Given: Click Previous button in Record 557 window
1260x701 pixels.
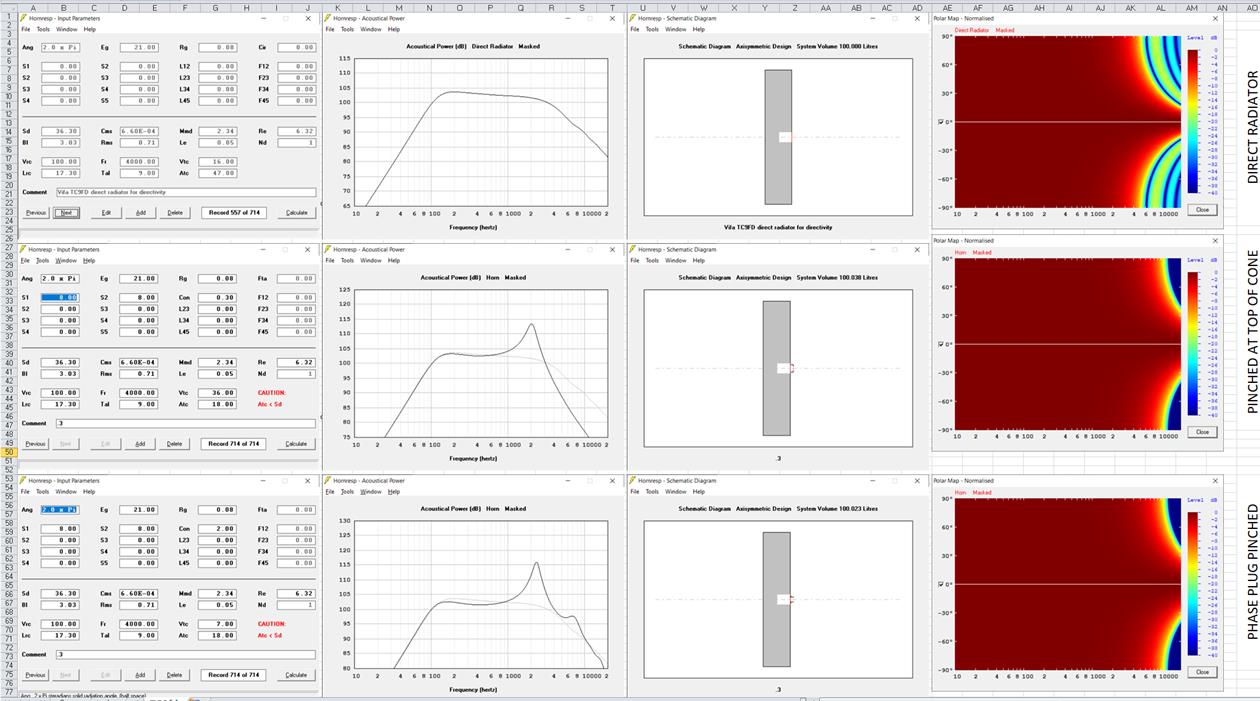Looking at the screenshot, I should pos(36,212).
